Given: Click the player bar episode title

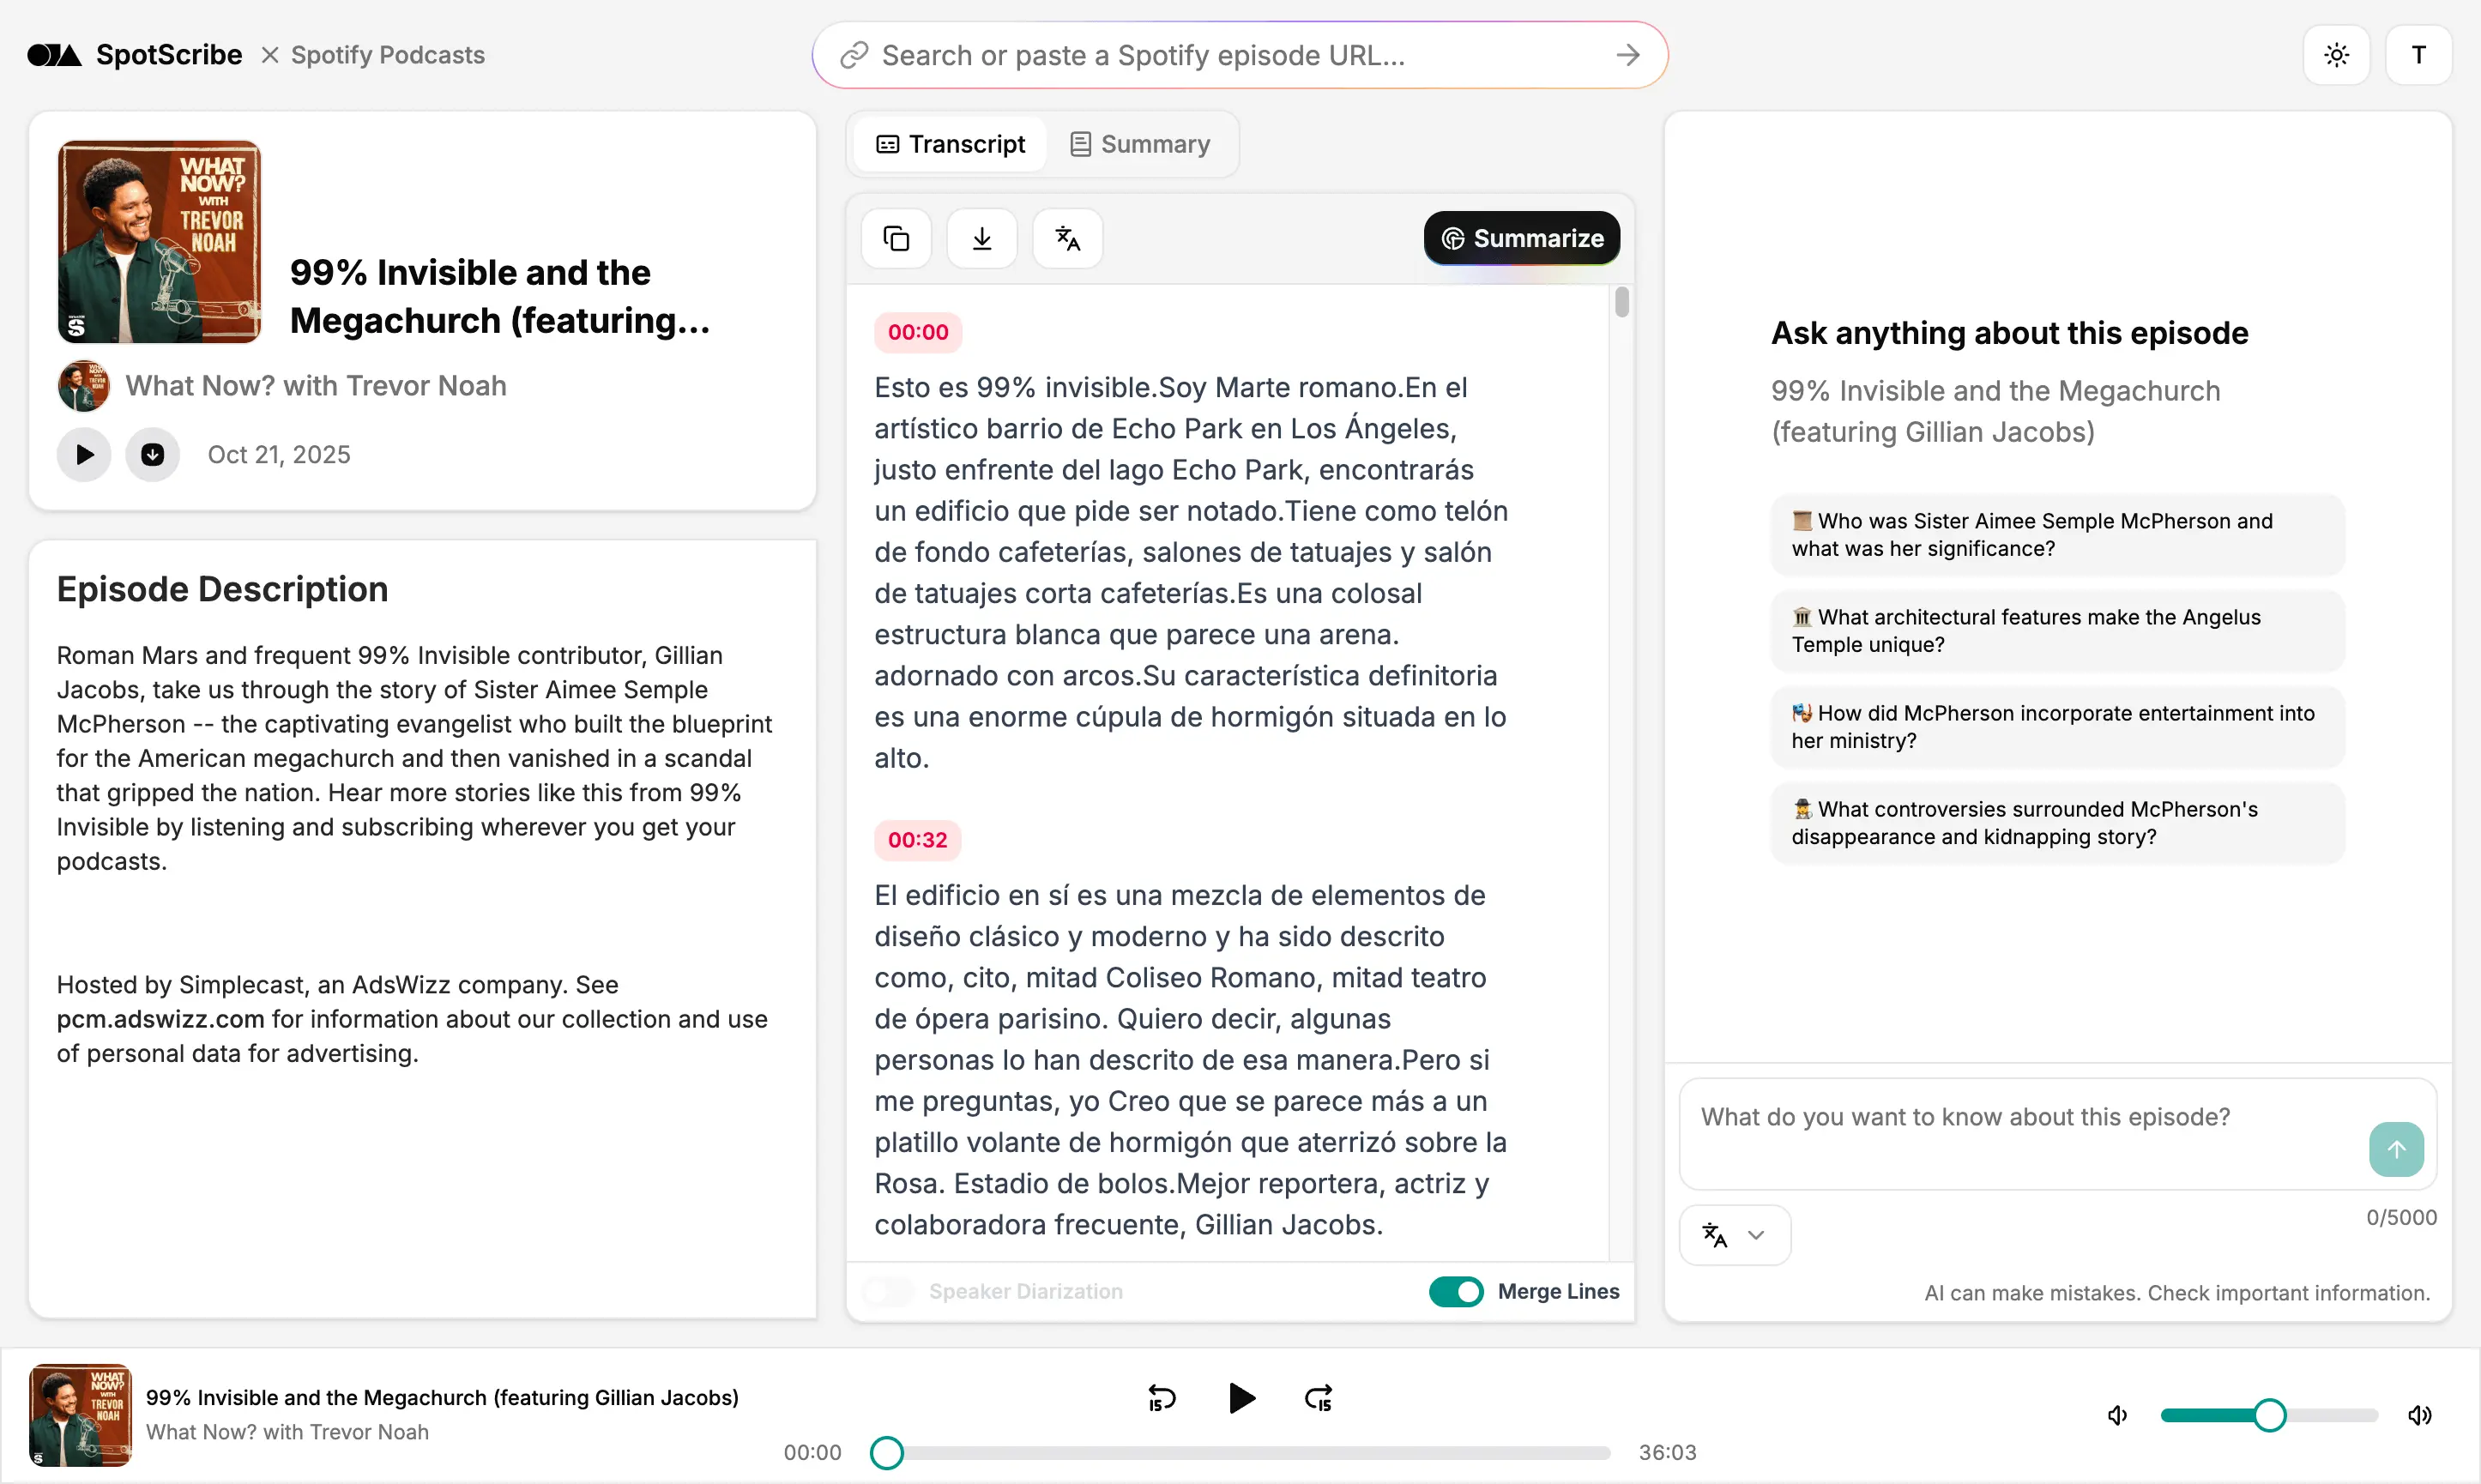Looking at the screenshot, I should (442, 1397).
